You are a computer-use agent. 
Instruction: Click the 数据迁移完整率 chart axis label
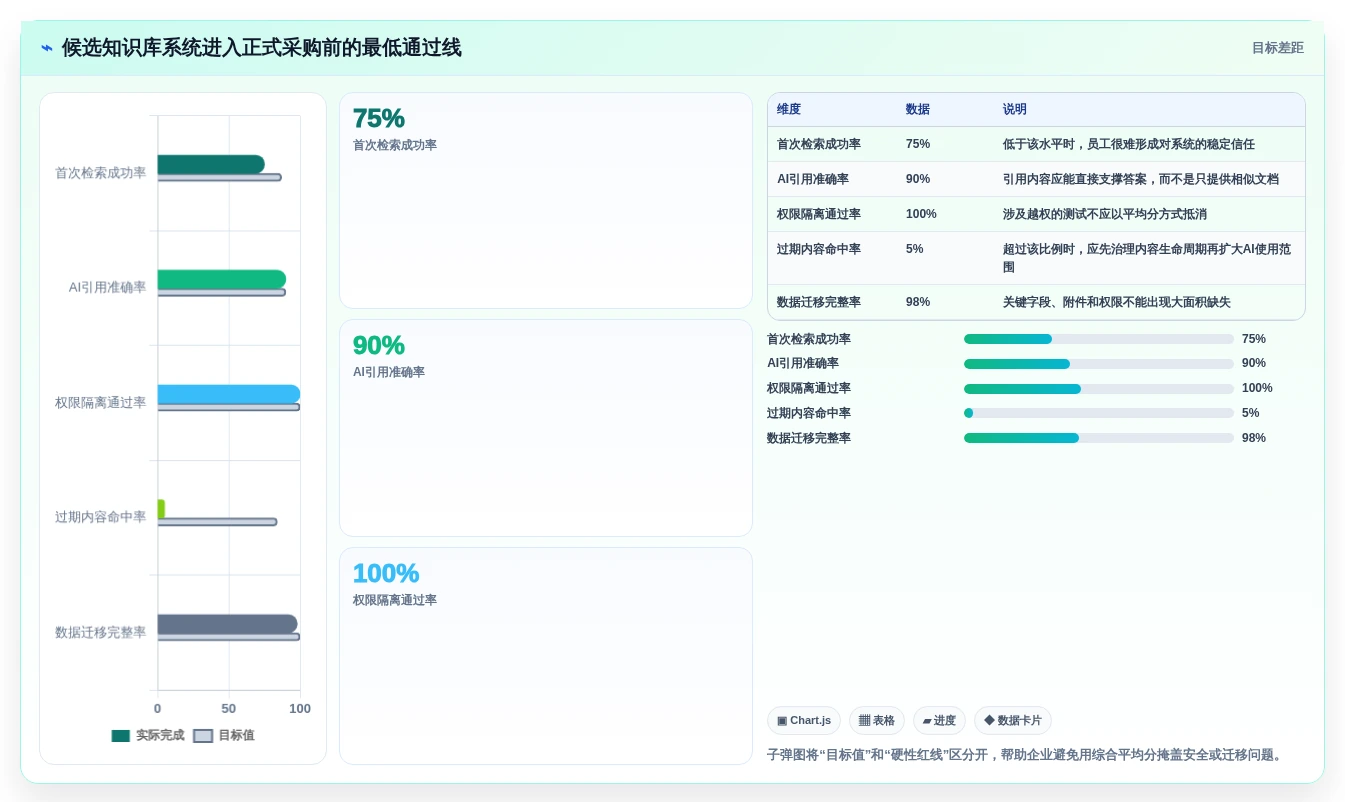click(100, 633)
